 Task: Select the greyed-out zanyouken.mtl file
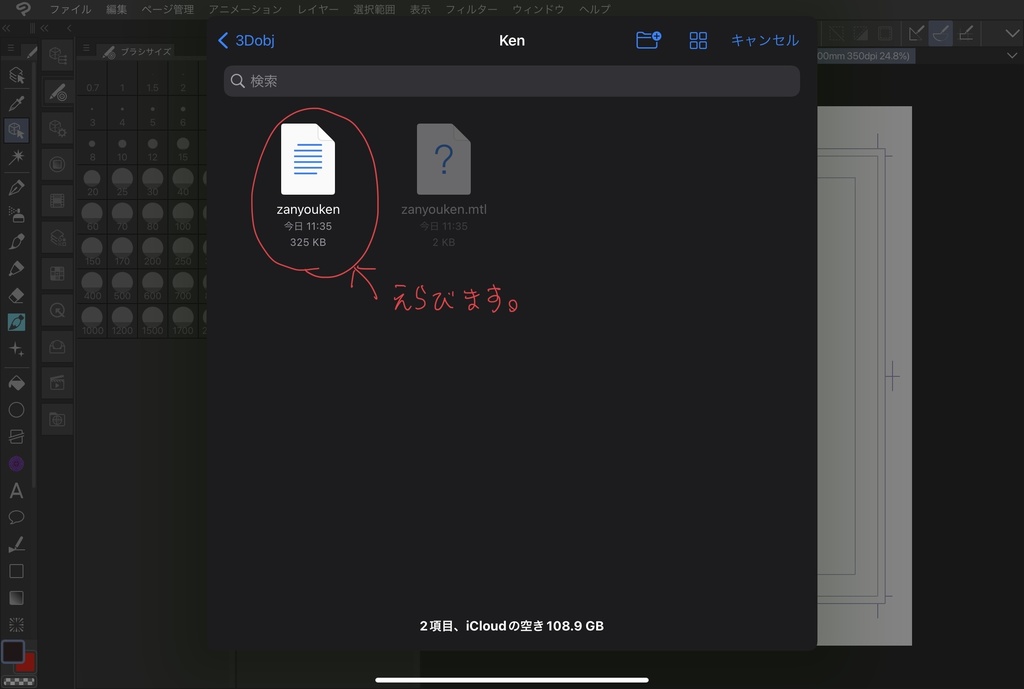coord(443,185)
